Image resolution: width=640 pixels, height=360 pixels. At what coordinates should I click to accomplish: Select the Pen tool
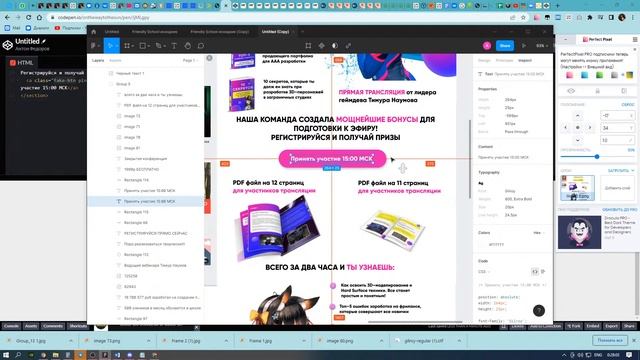159,46
